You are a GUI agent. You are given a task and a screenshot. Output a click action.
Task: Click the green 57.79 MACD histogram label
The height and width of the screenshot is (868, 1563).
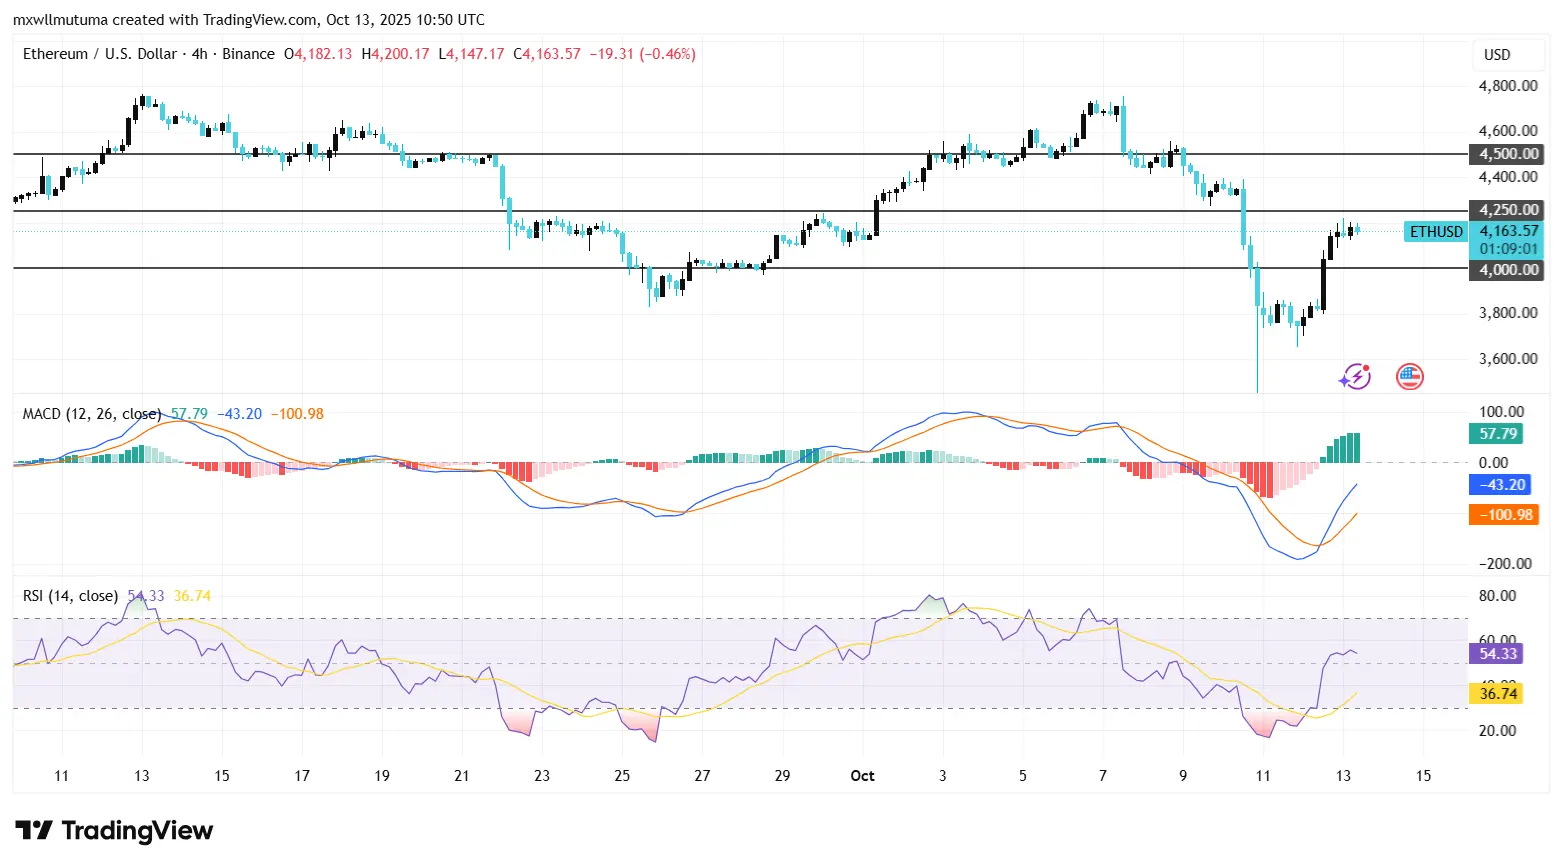point(1498,434)
